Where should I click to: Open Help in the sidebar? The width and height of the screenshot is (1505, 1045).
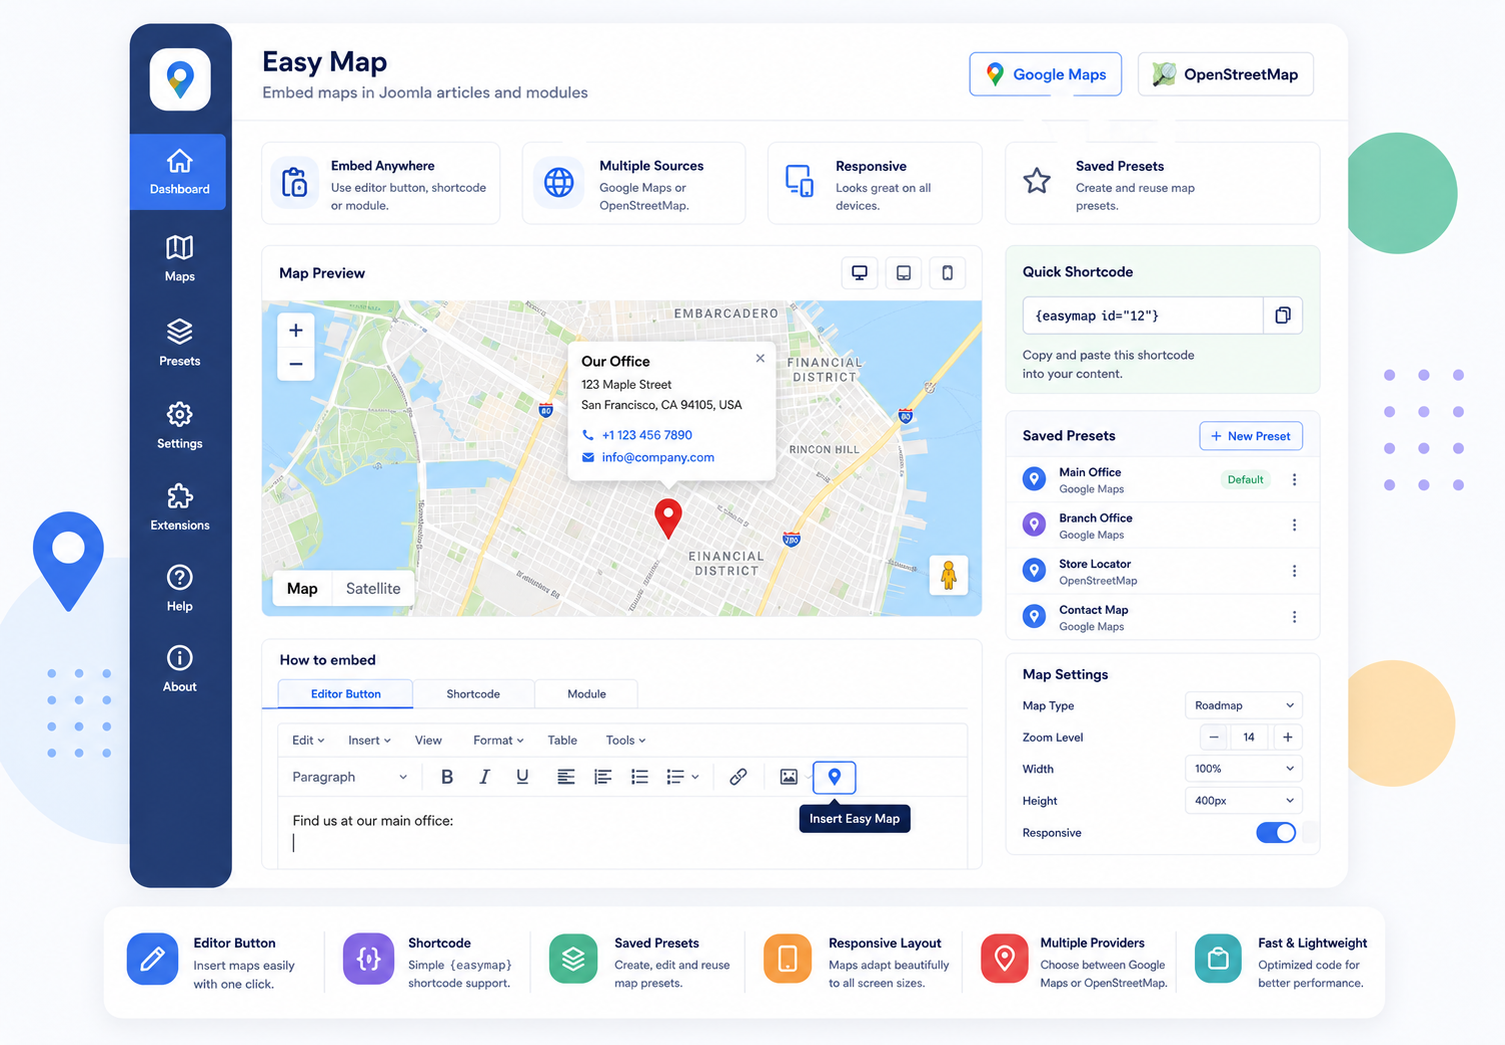[x=179, y=588]
